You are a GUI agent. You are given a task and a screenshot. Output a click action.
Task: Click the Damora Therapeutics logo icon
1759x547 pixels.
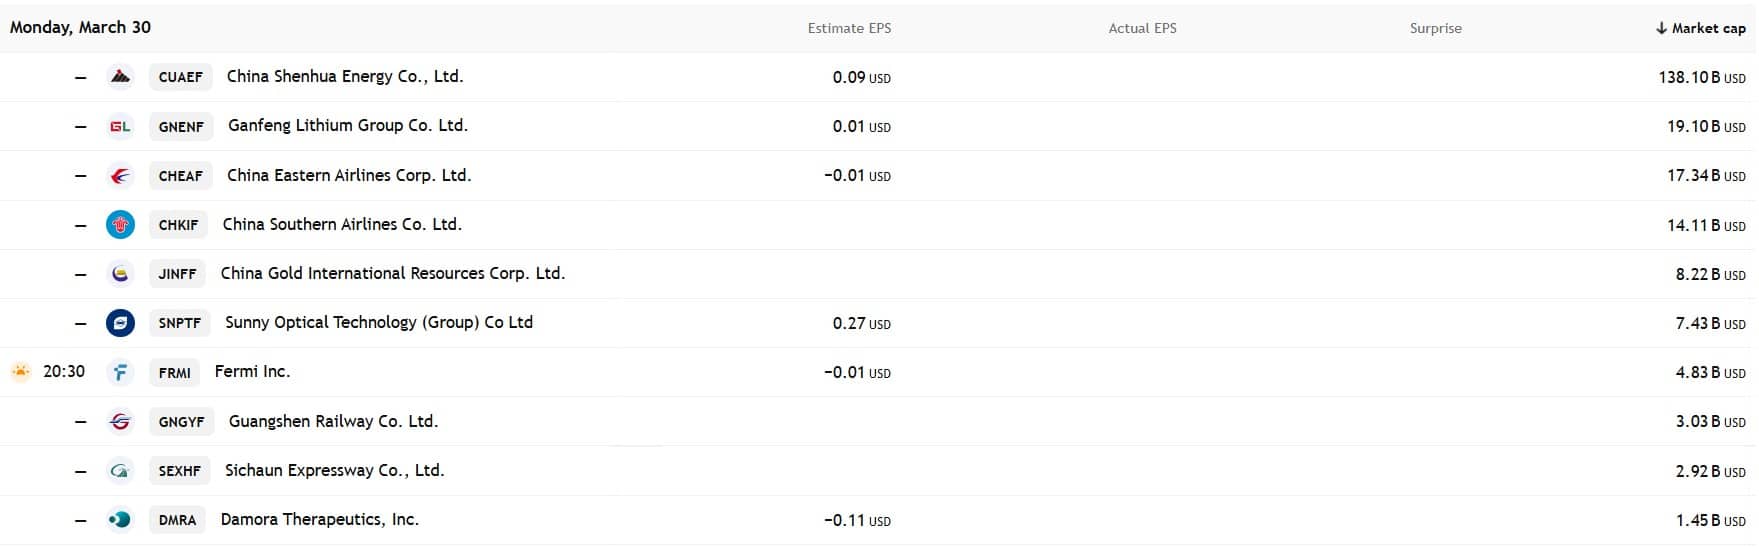pyautogui.click(x=120, y=520)
